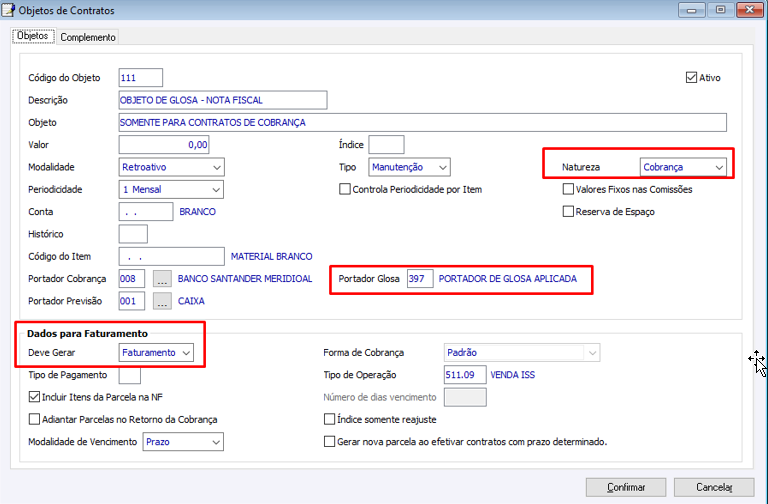768x504 pixels.
Task: Open the Natureza Cobrança dropdown
Action: (683, 167)
